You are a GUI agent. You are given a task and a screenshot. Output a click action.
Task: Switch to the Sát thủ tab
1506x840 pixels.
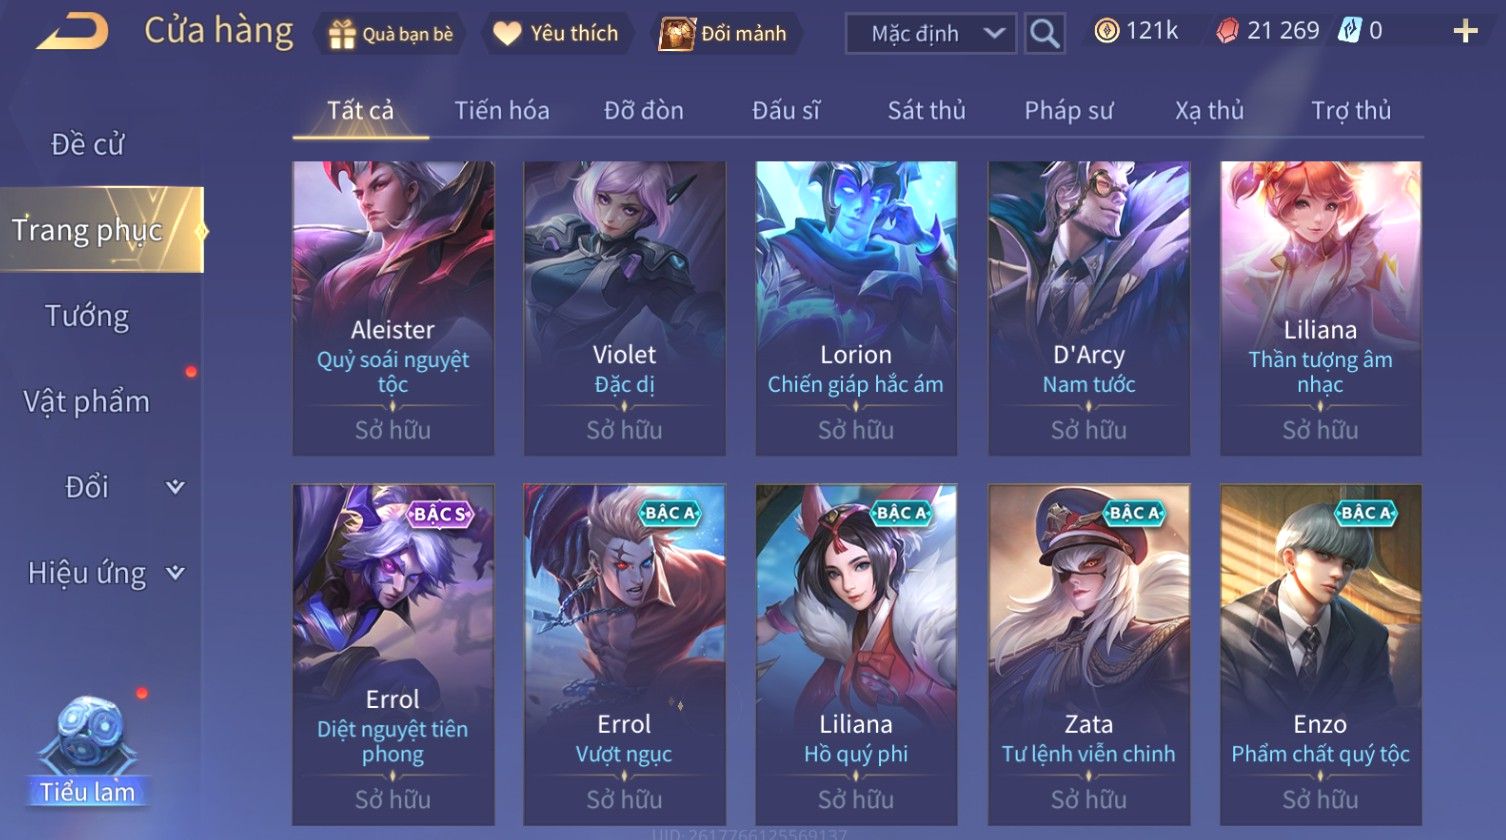coord(926,111)
